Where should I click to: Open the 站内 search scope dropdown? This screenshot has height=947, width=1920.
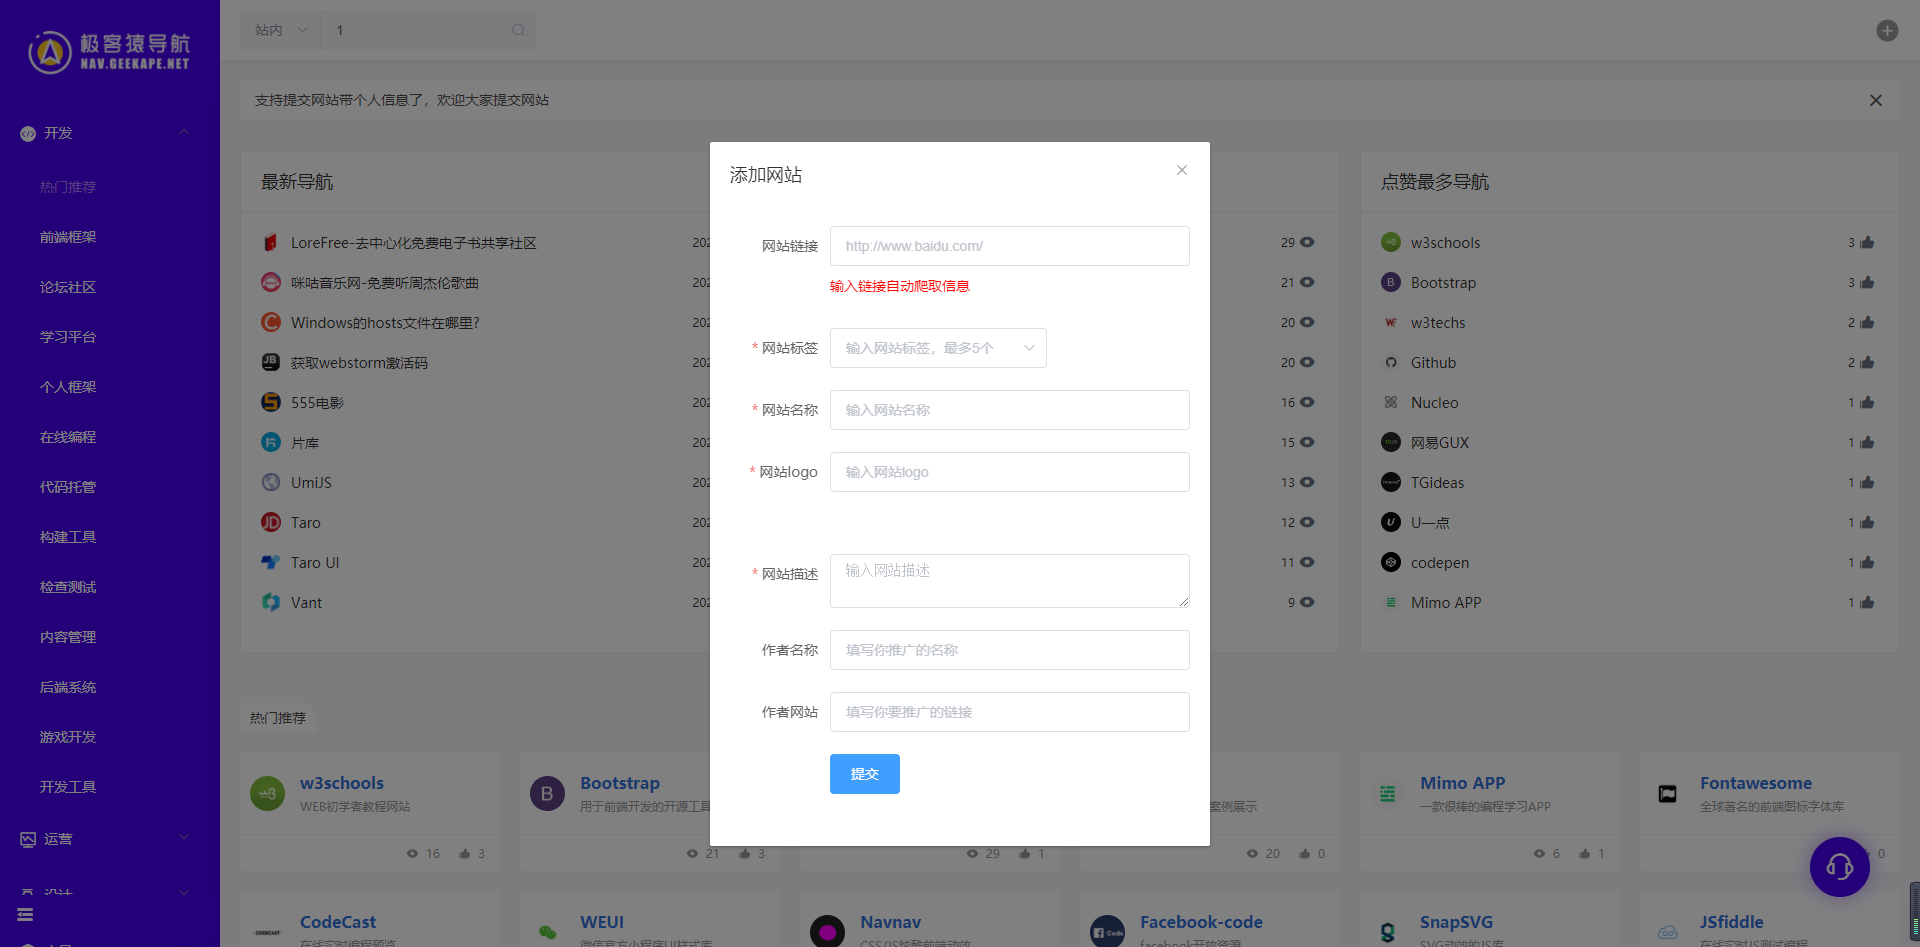click(280, 30)
